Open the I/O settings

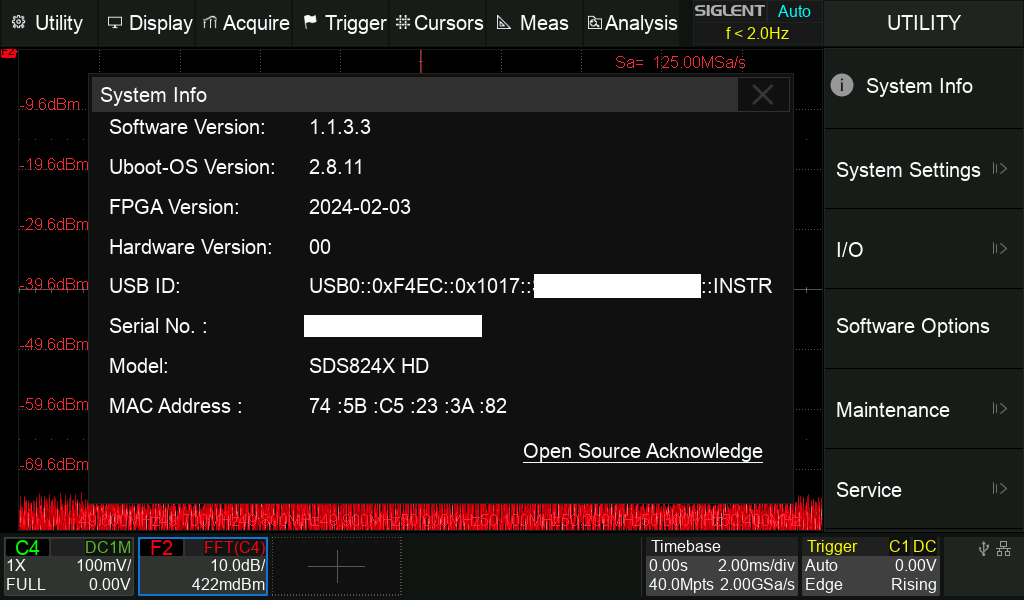[x=923, y=249]
